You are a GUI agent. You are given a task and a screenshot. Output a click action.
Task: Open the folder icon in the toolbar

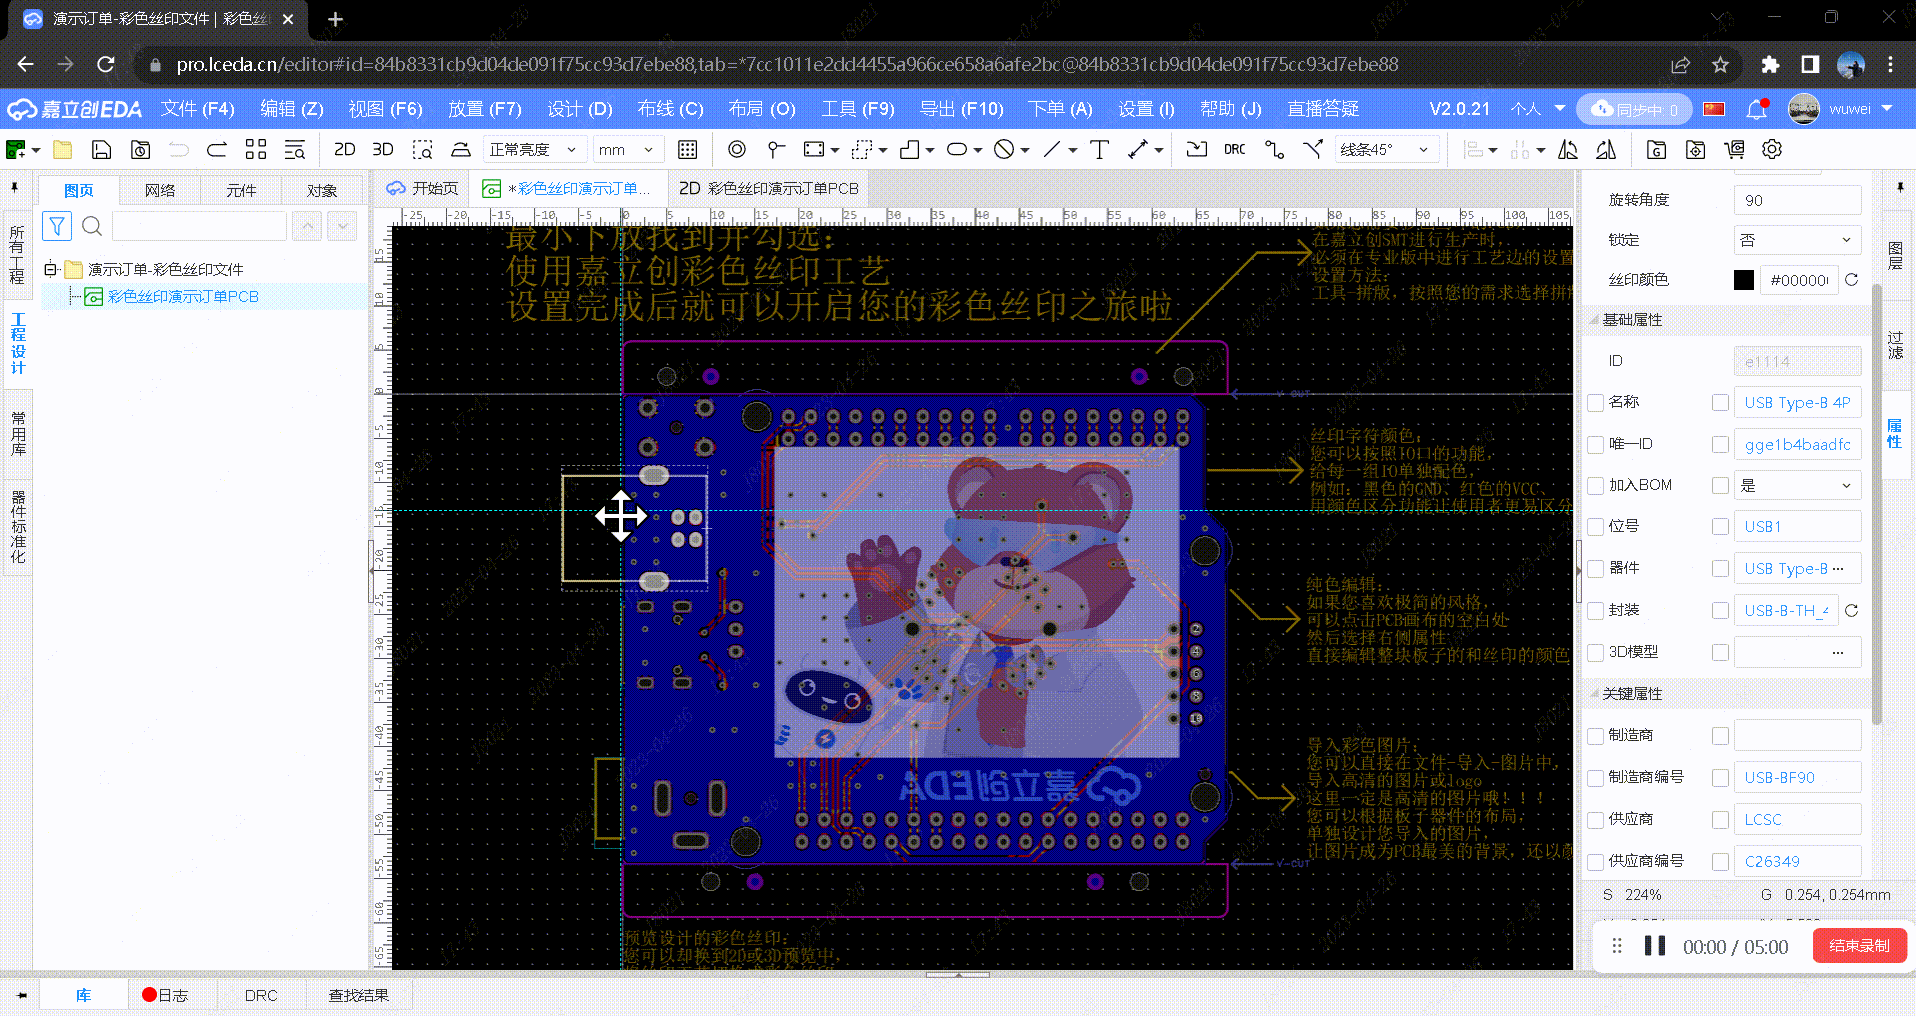[x=63, y=150]
